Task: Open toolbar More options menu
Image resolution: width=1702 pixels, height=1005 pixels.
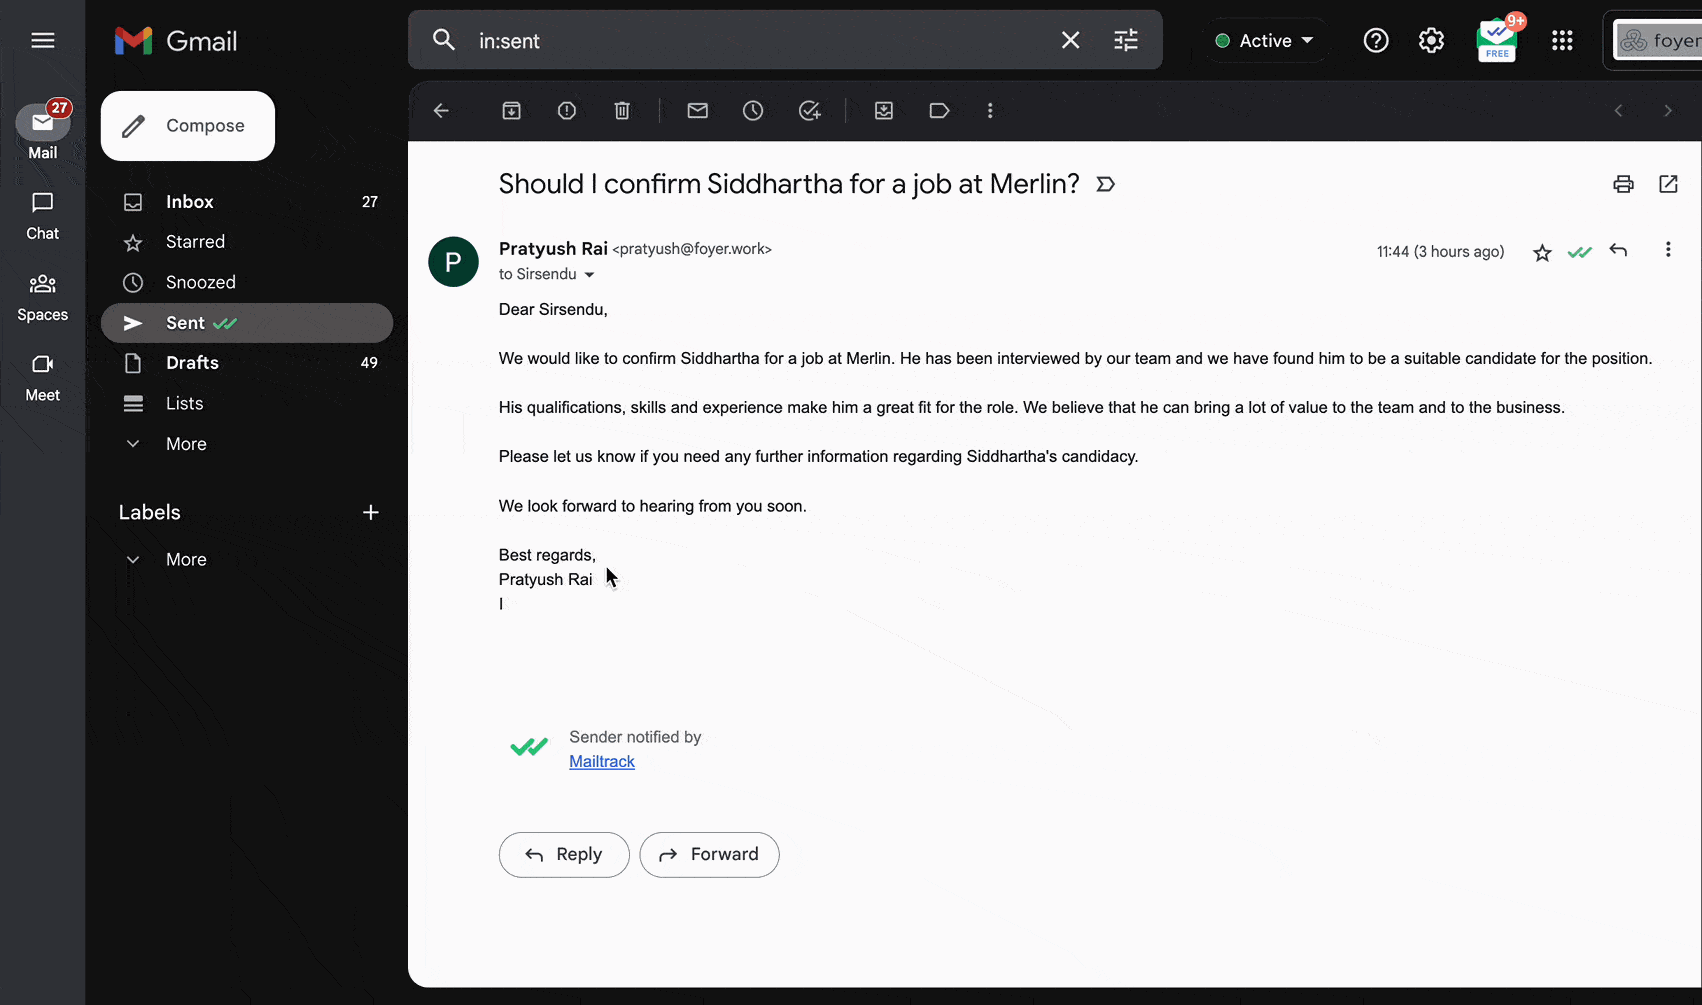Action: point(990,111)
